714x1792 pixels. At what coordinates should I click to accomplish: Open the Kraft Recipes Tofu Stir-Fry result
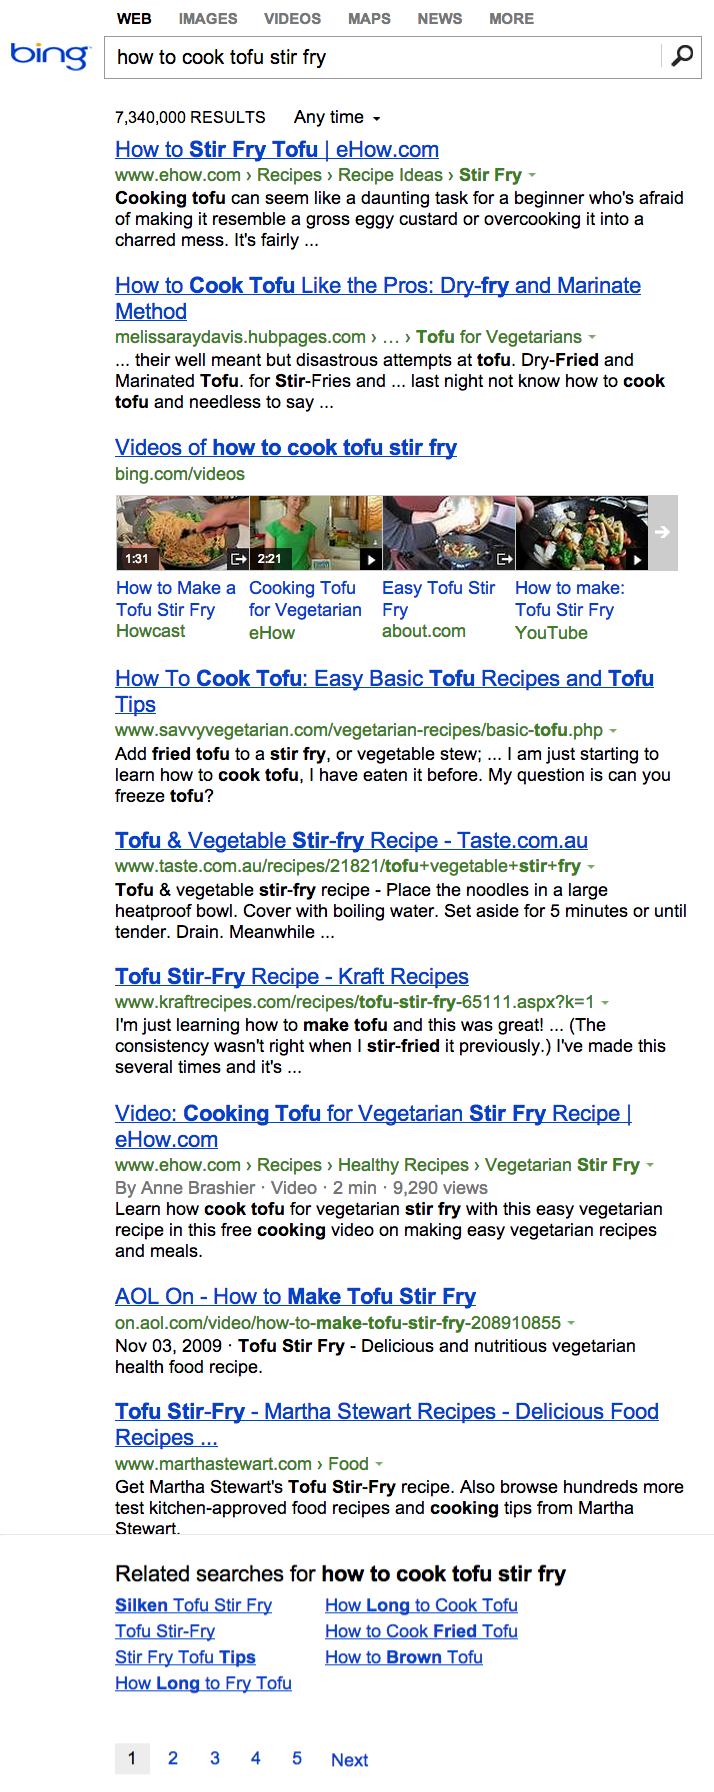(x=292, y=976)
